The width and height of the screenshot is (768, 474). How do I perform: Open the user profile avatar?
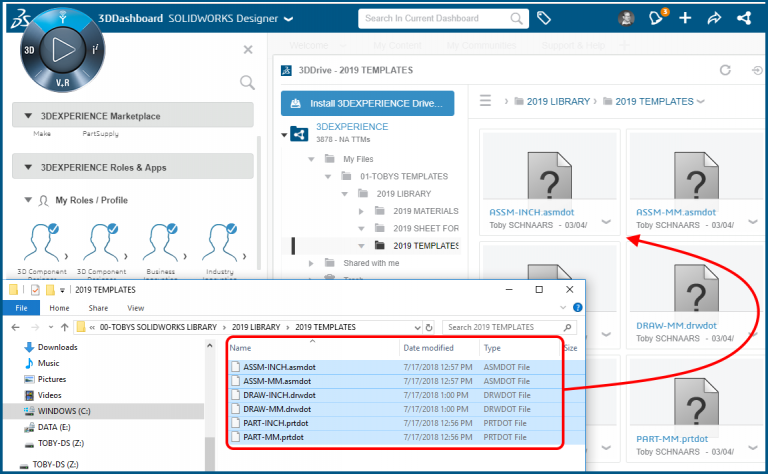pos(626,18)
